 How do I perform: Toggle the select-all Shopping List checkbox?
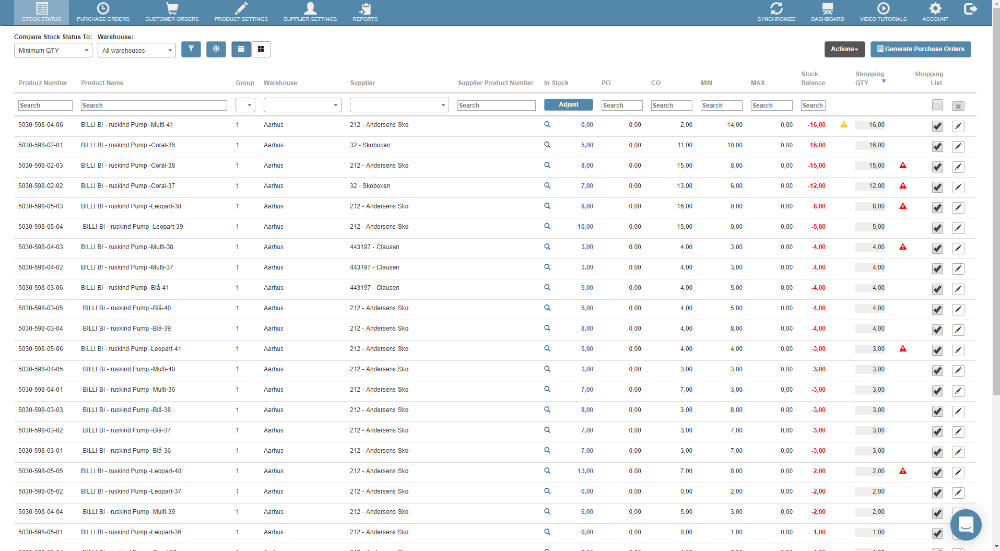click(x=937, y=105)
